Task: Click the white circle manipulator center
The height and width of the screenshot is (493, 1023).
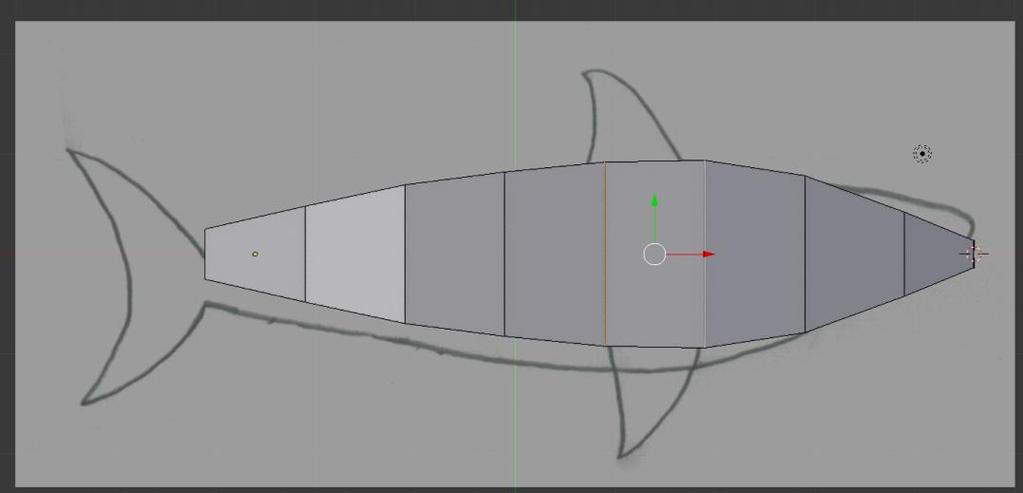Action: point(654,254)
